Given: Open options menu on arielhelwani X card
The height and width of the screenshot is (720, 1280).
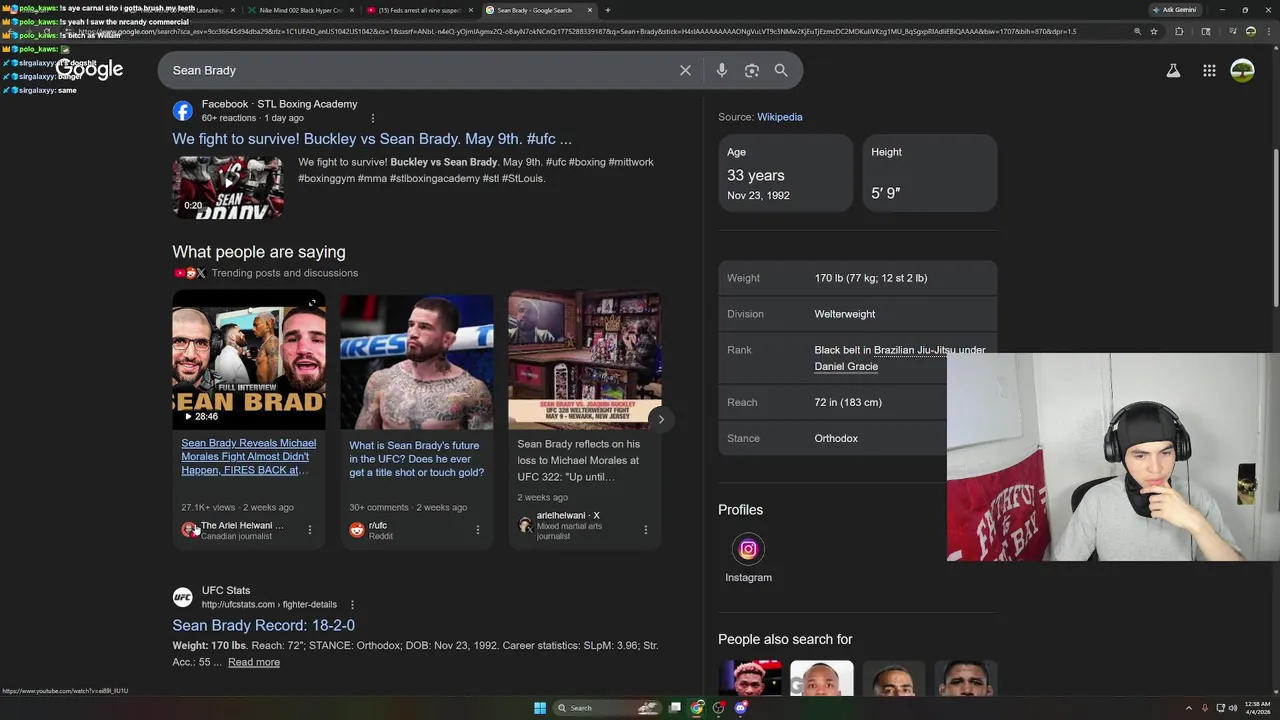Looking at the screenshot, I should point(645,530).
